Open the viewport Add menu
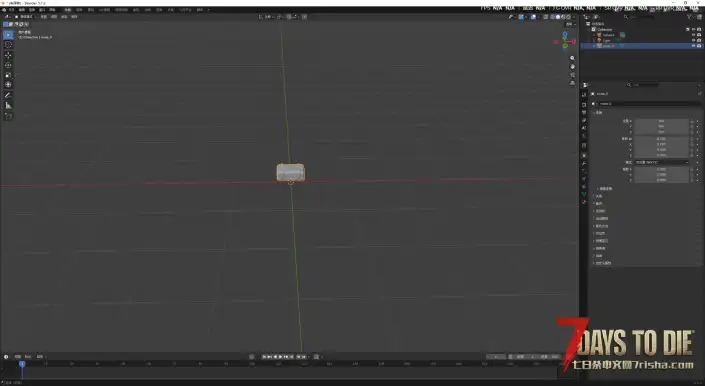This screenshot has height=386, width=705. tap(64, 17)
